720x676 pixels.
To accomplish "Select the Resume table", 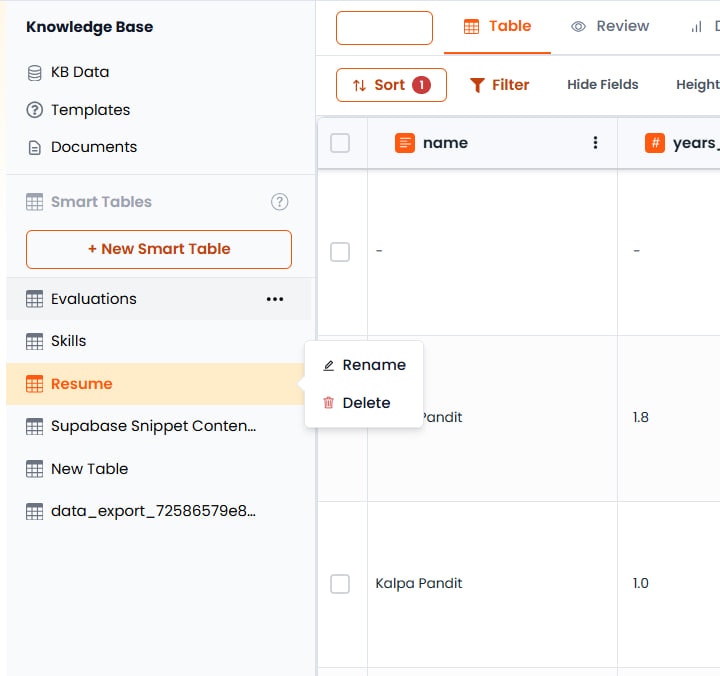I will (x=156, y=384).
